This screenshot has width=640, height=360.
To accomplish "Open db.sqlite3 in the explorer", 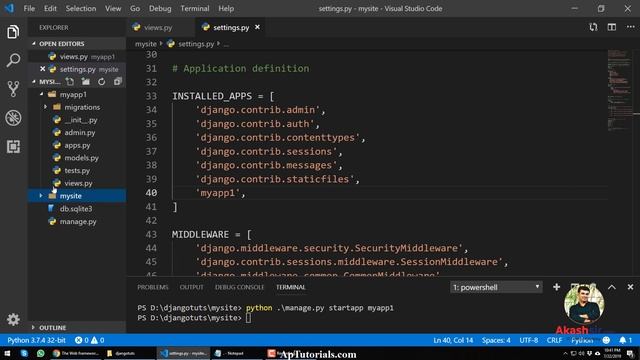I will (76, 209).
